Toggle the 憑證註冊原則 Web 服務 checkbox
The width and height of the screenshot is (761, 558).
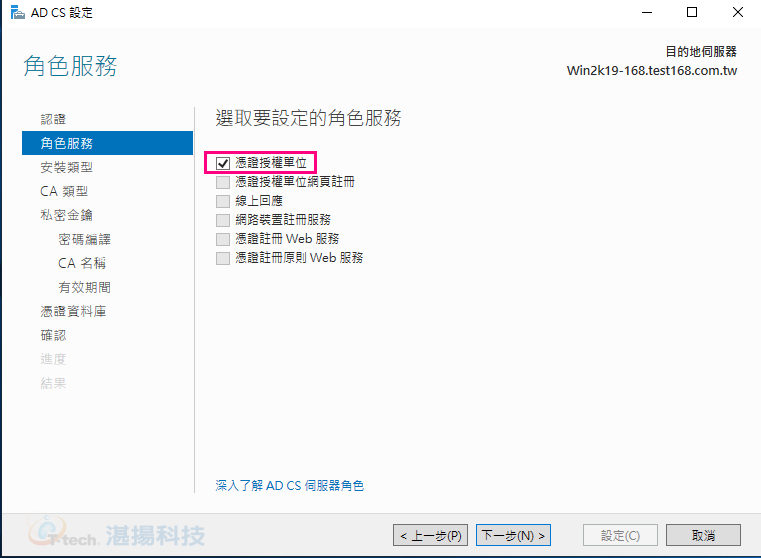coord(223,258)
